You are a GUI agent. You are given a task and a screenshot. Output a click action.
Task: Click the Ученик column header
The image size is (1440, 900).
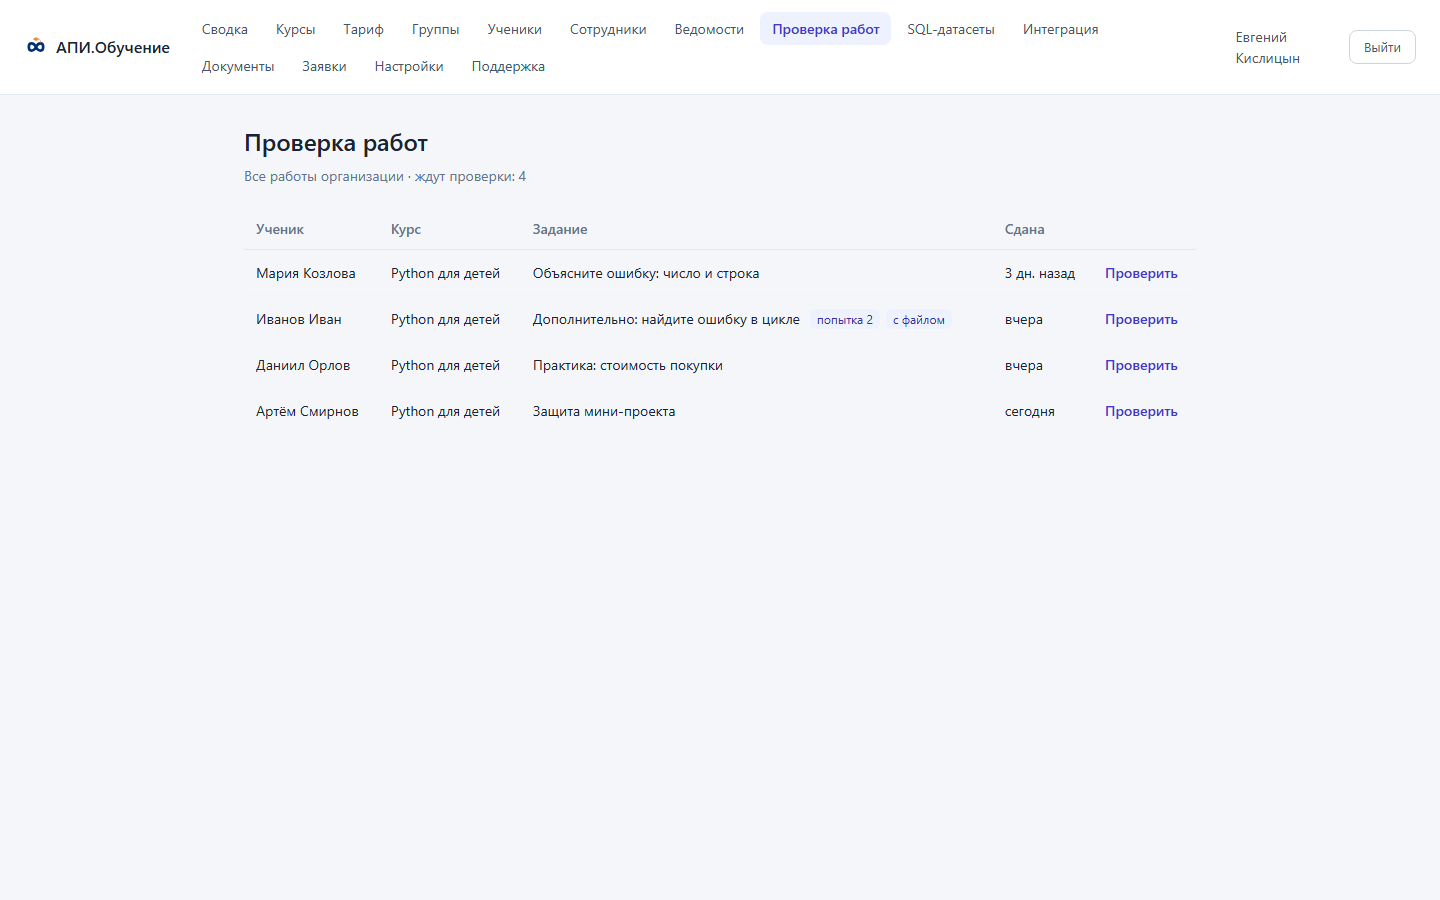pyautogui.click(x=280, y=229)
